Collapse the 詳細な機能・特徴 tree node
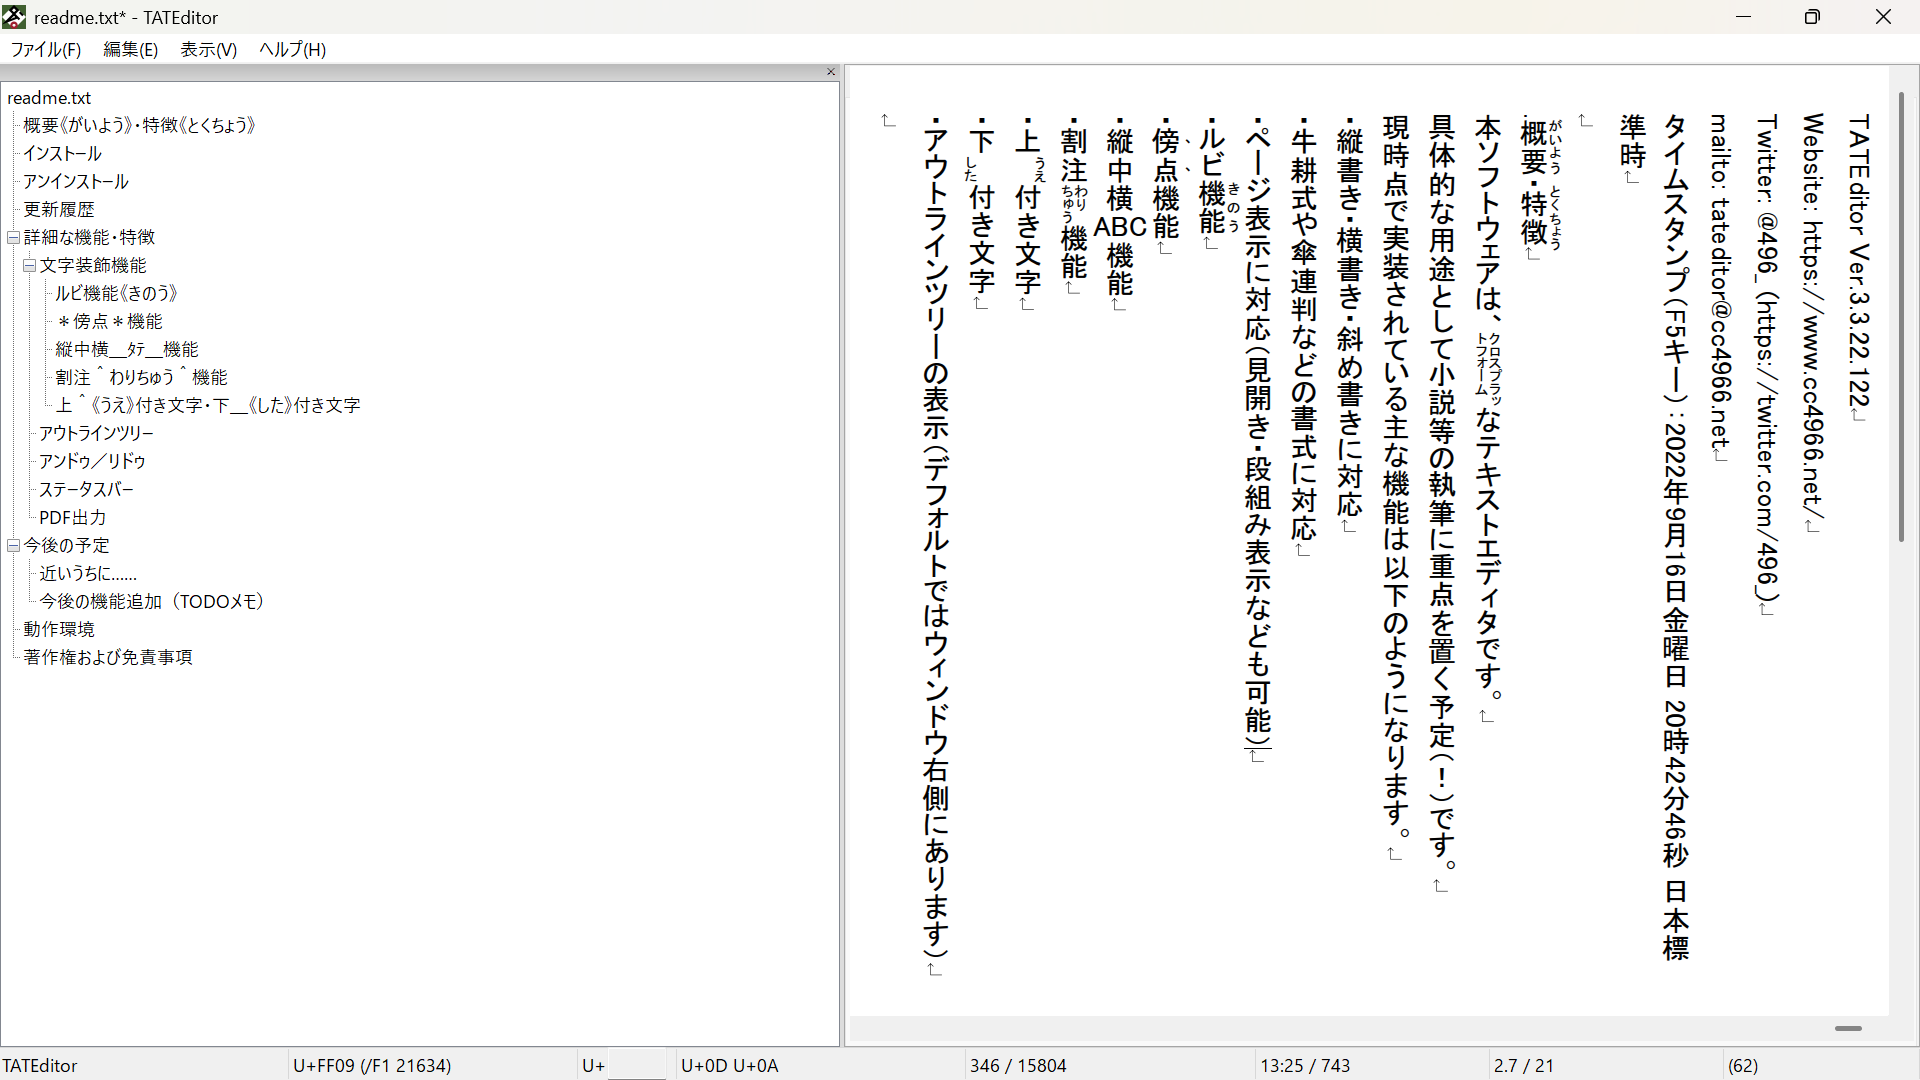Screen dimensions: 1920x1080 14,237
